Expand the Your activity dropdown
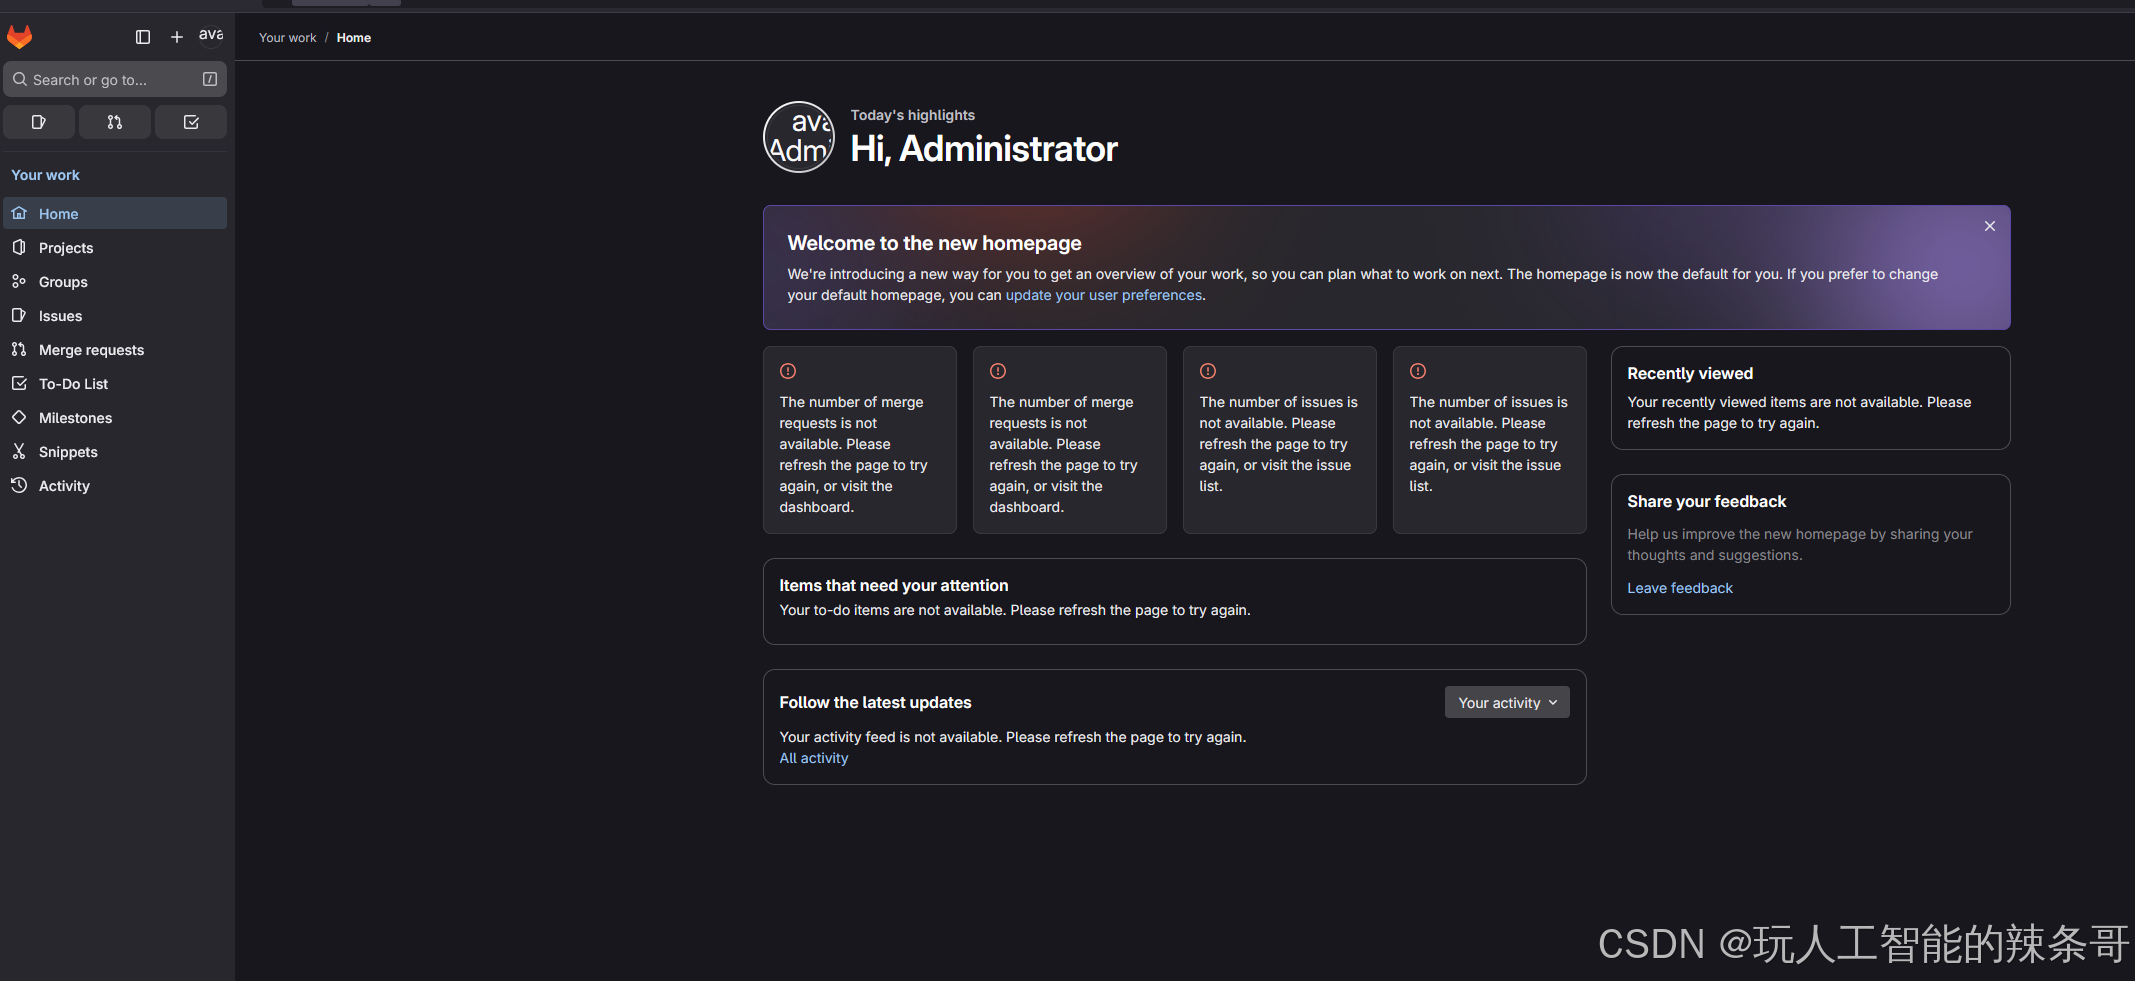Image resolution: width=2135 pixels, height=981 pixels. click(1507, 702)
